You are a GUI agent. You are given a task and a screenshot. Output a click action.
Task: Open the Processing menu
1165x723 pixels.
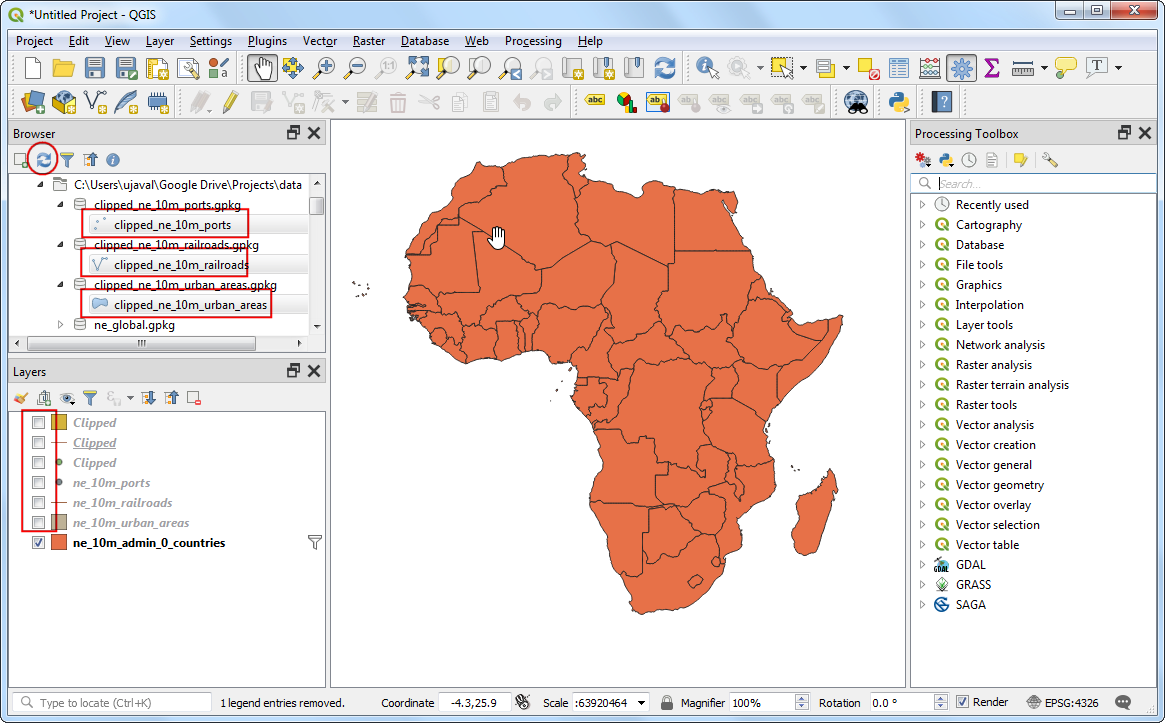pyautogui.click(x=532, y=41)
